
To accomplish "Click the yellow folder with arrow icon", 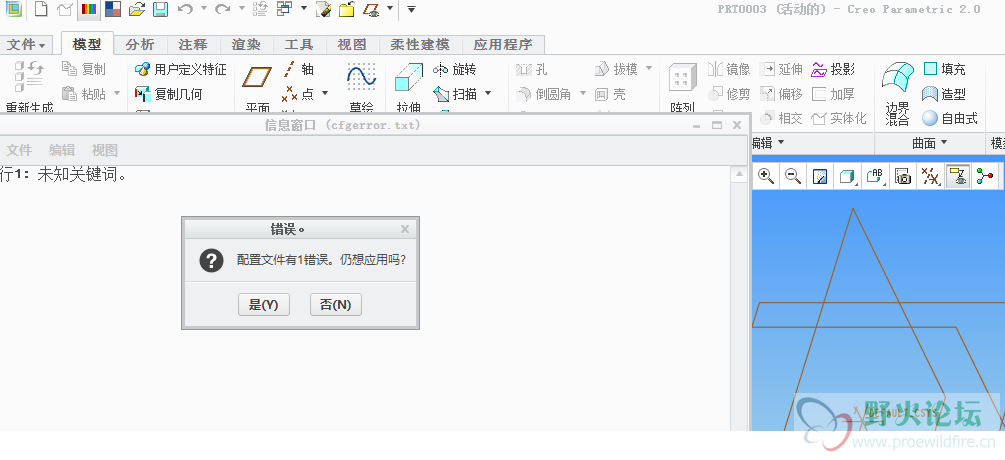I will pos(347,9).
